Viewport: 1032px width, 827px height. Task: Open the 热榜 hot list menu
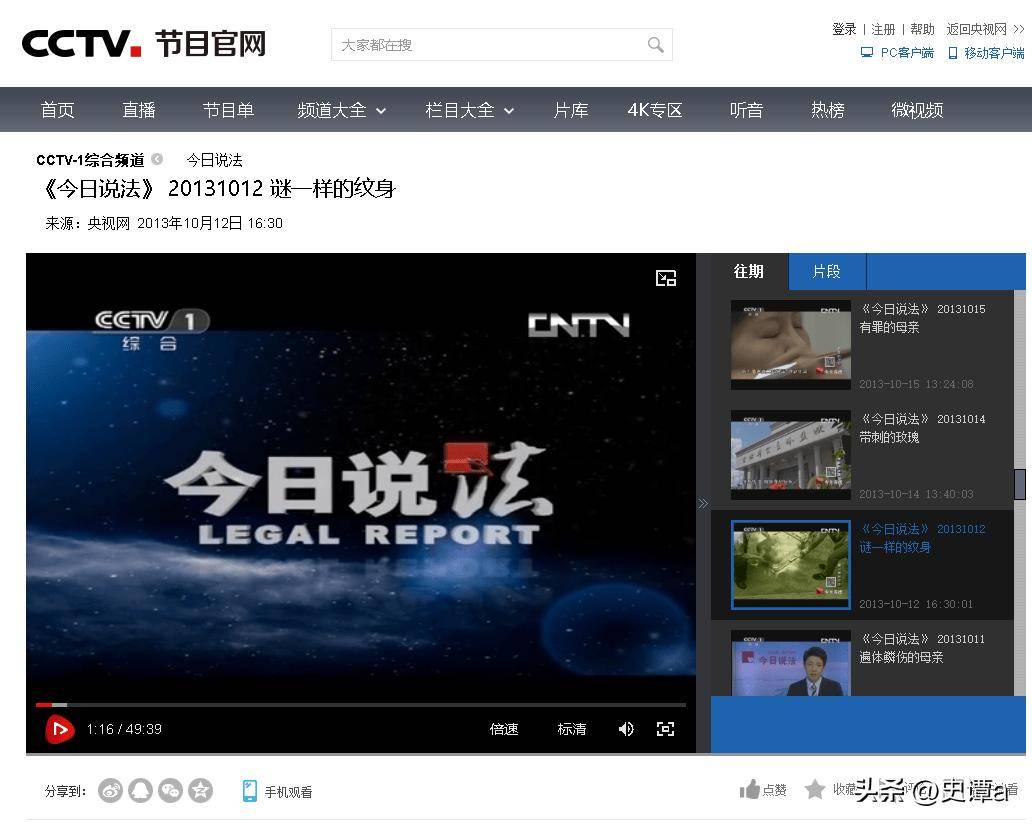(827, 110)
